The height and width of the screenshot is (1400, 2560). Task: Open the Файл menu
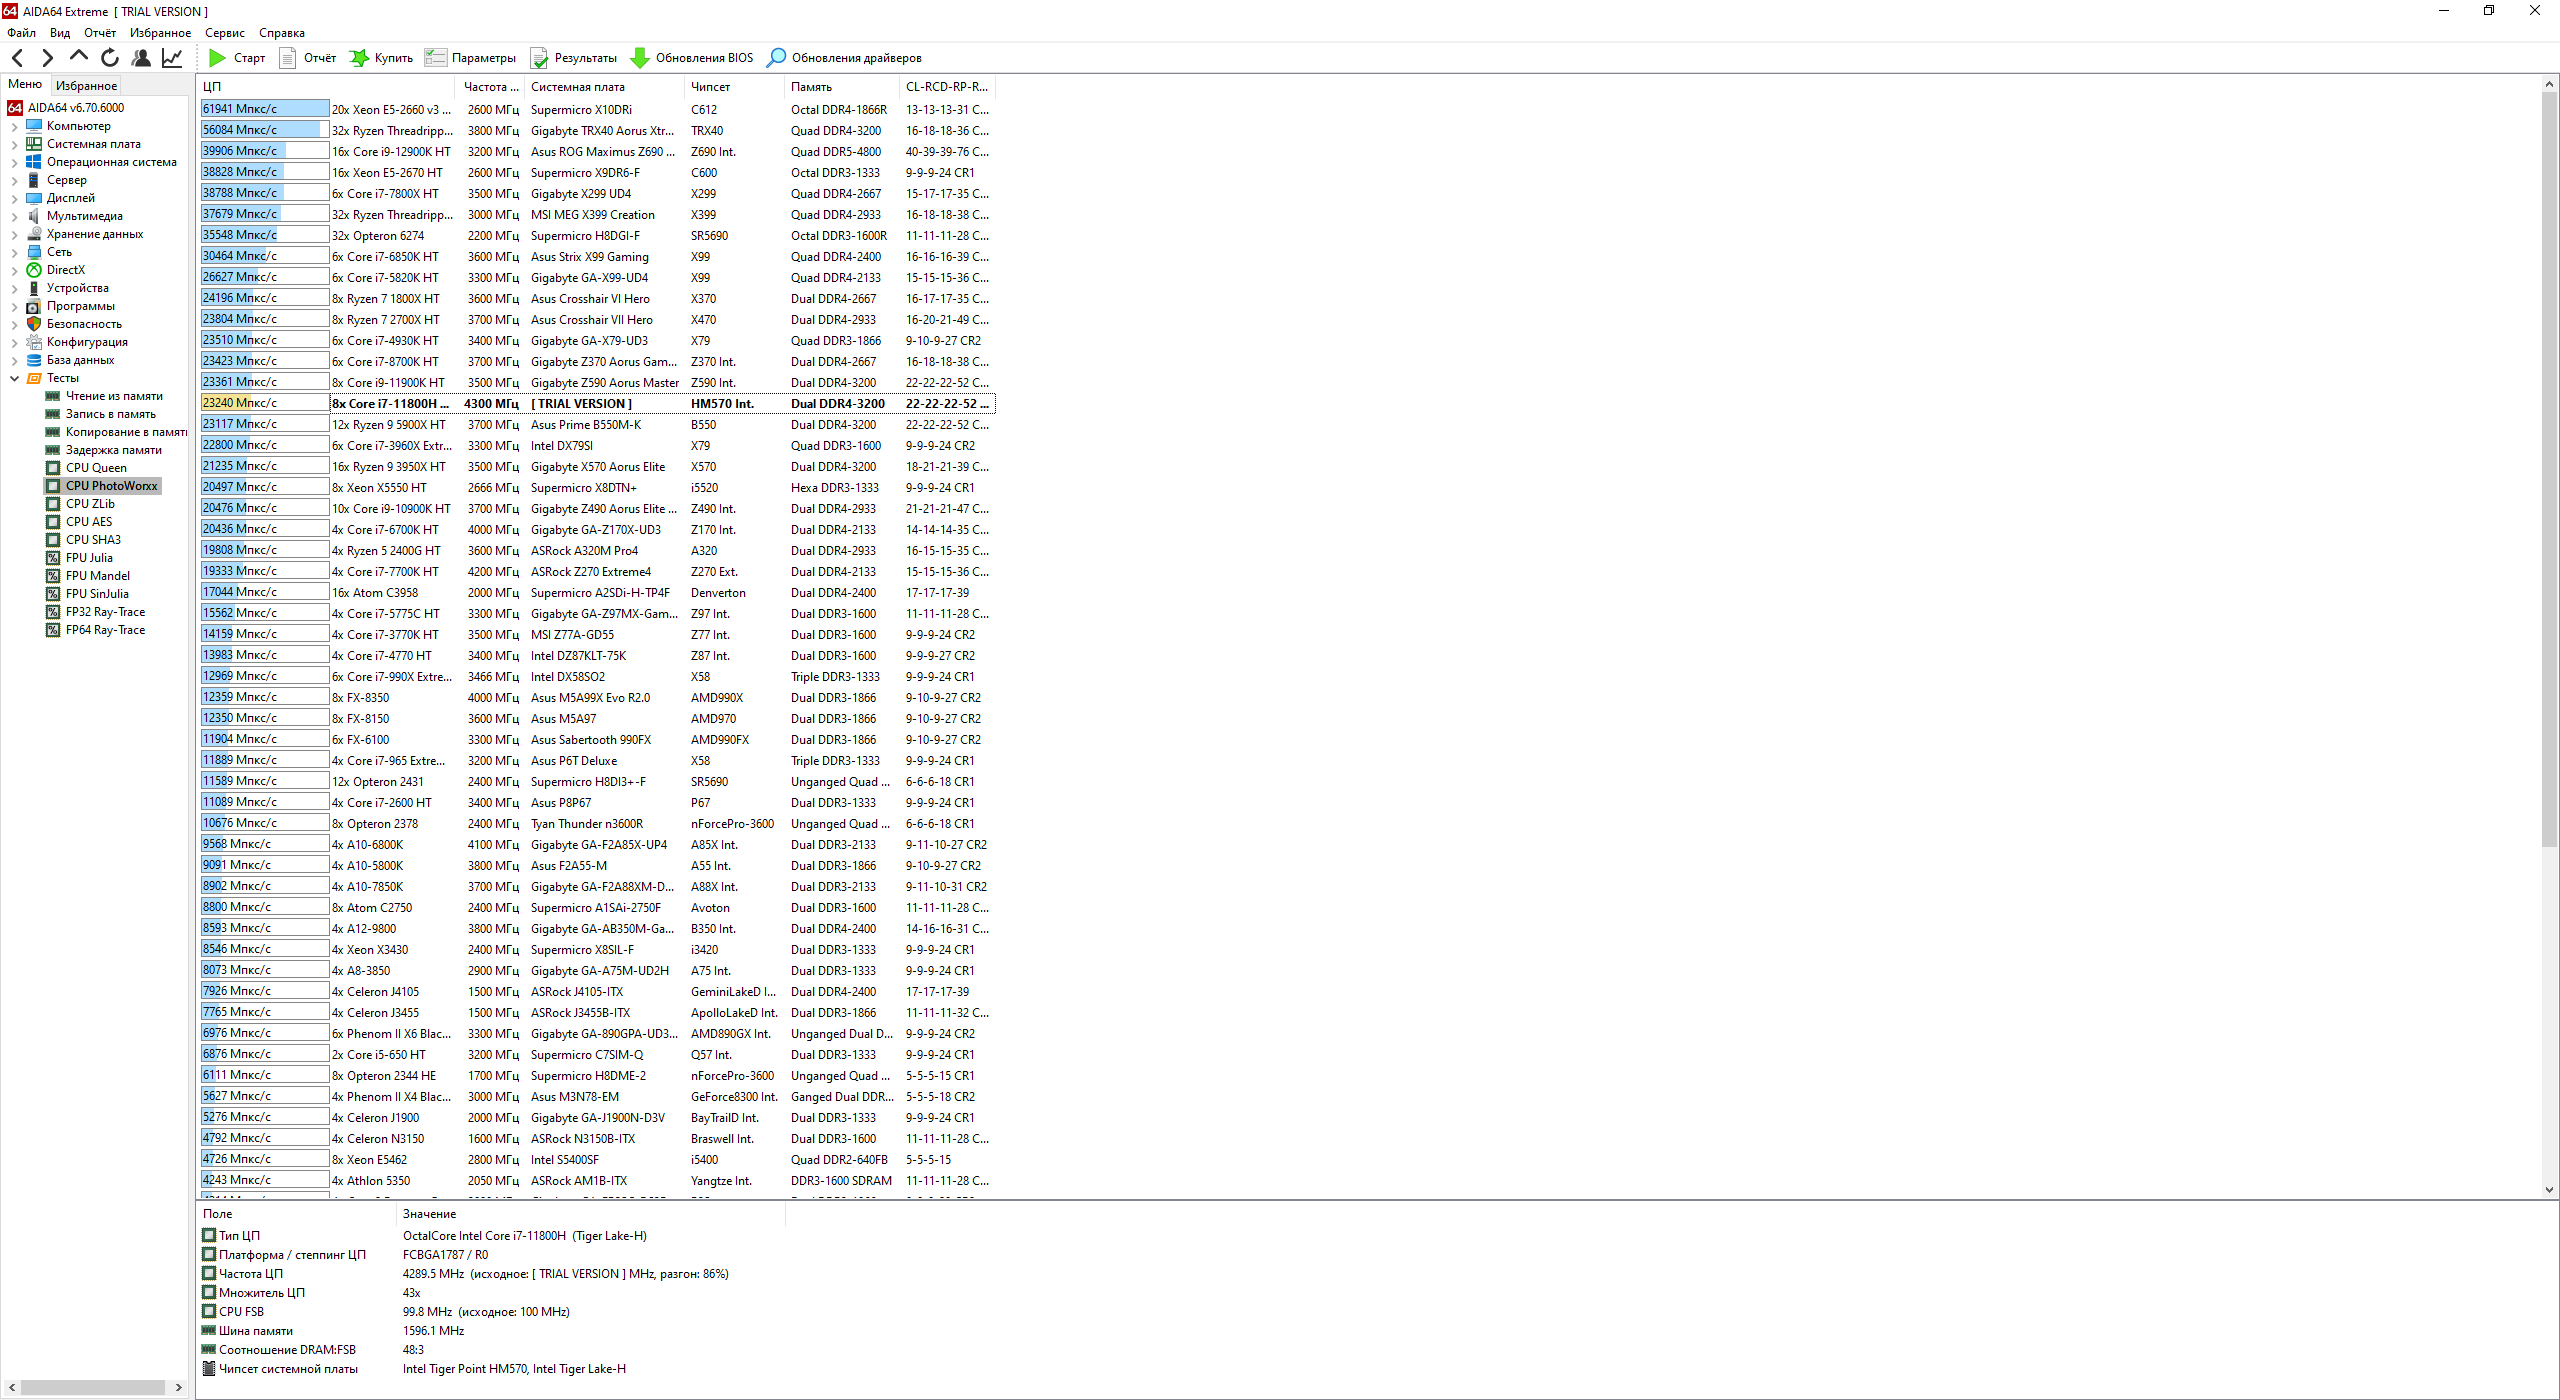(21, 33)
